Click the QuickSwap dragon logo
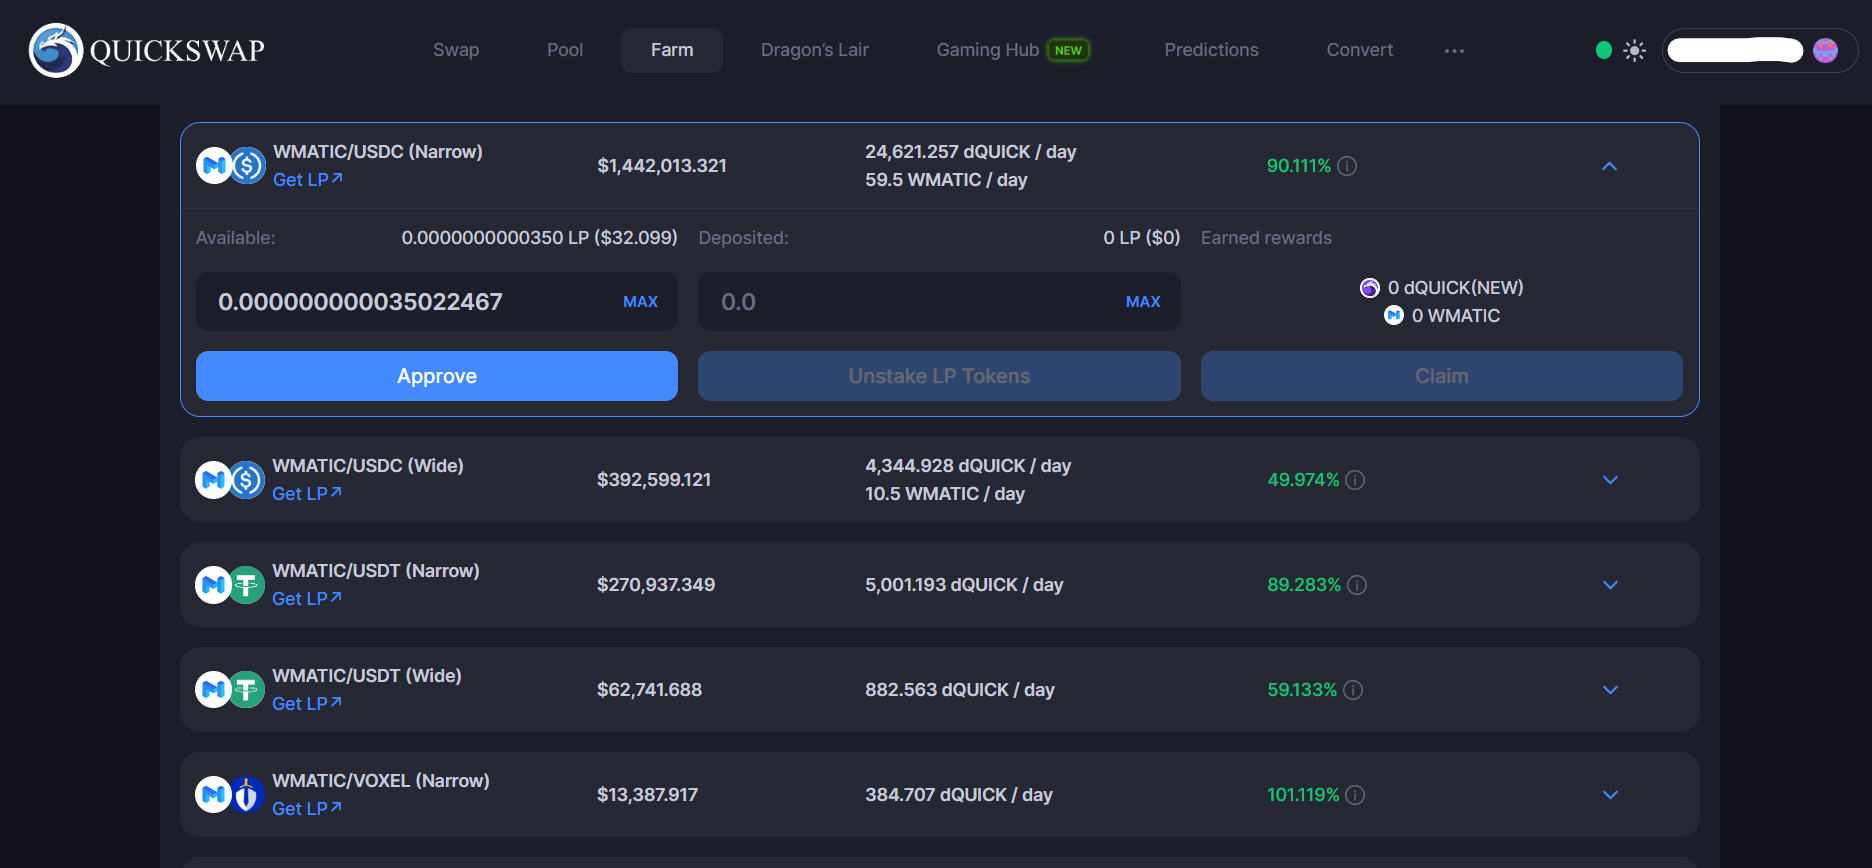This screenshot has height=868, width=1872. 56,50
